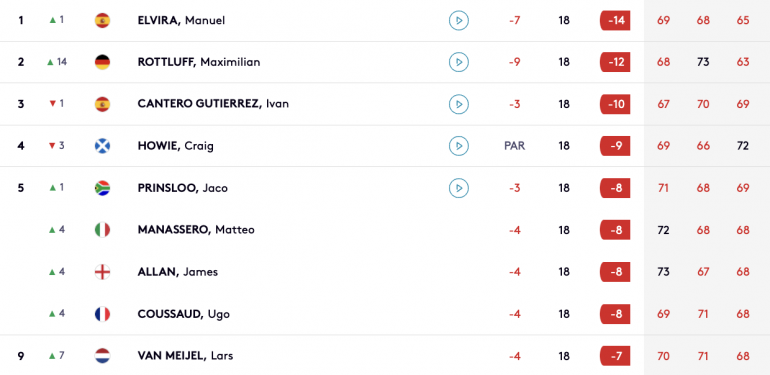770x375 pixels.
Task: Open MANASSERO, Matteo player page
Action: 196,230
